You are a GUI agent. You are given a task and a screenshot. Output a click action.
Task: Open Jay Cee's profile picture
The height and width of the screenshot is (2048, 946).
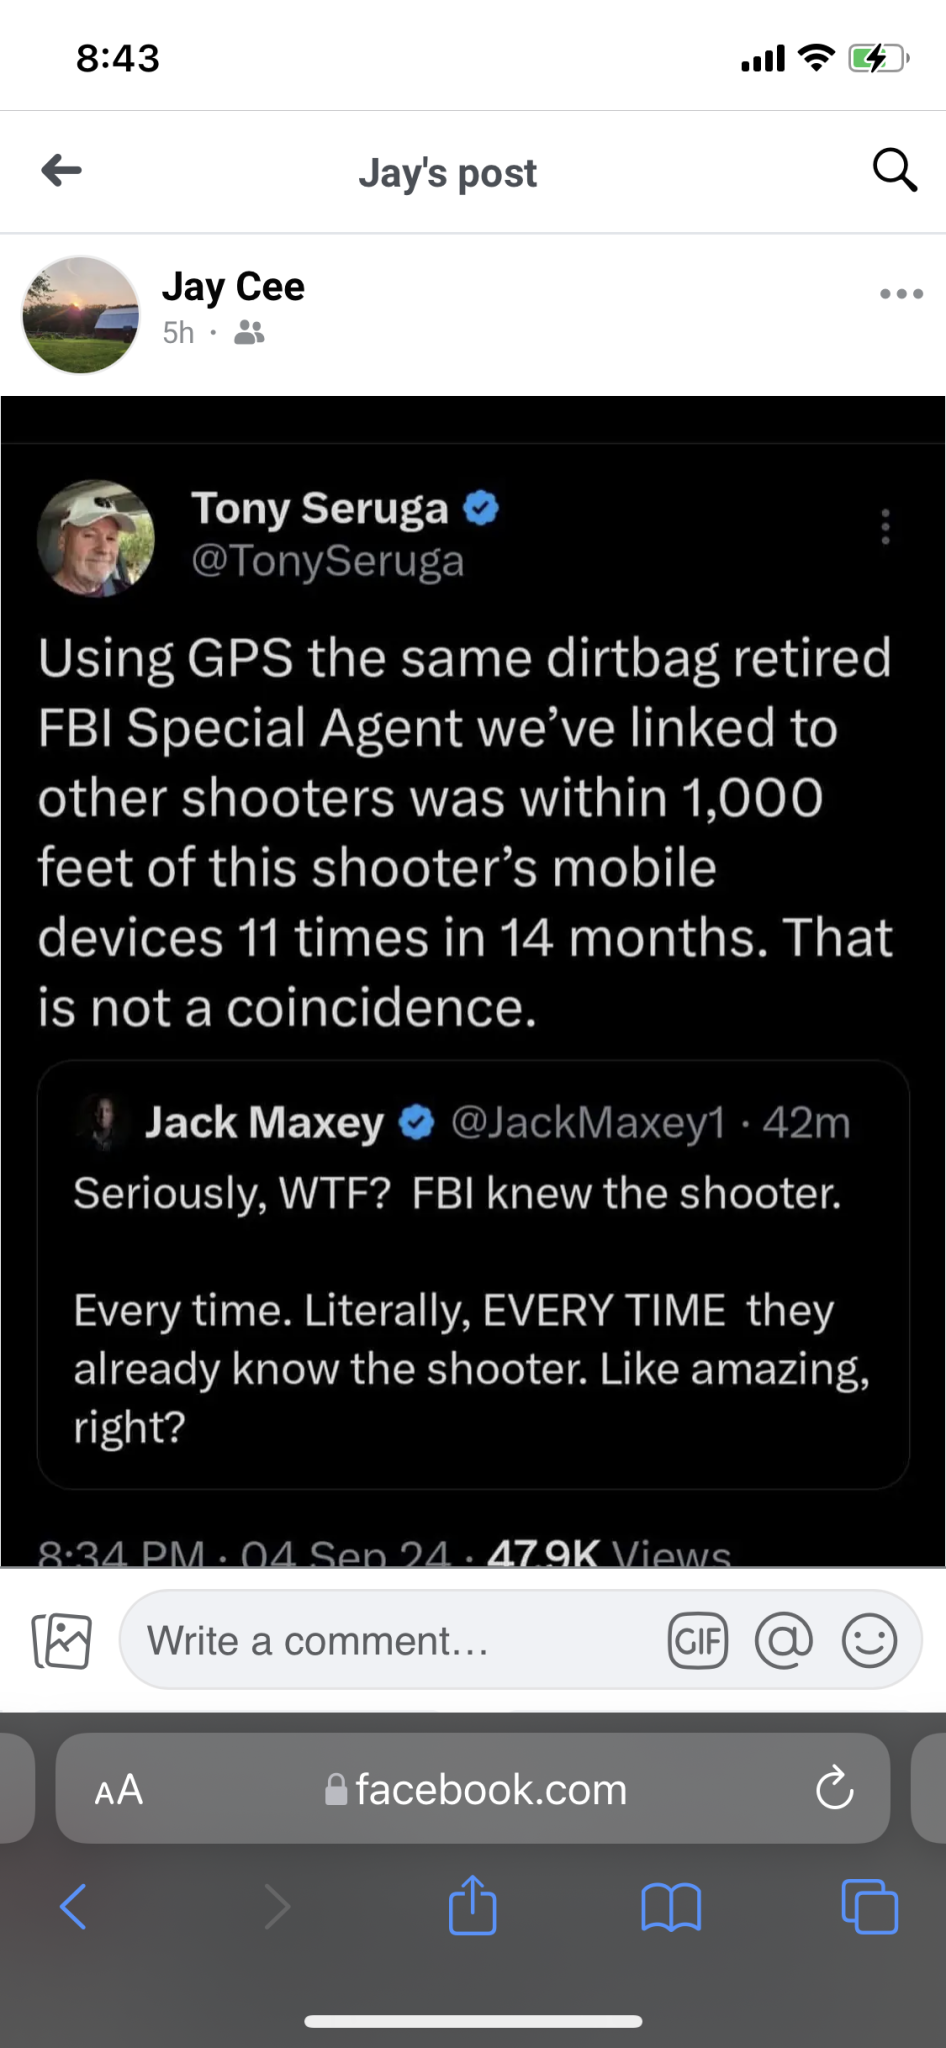coord(81,315)
